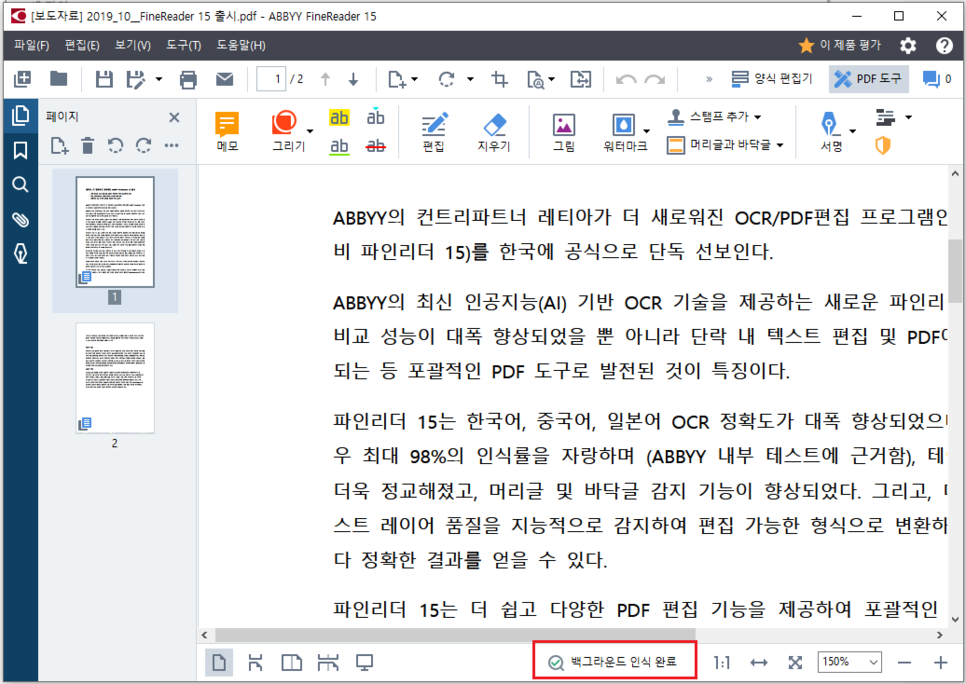Open the bookmarks sidebar panel
Screen dimensions: 966x684
pyautogui.click(x=20, y=150)
